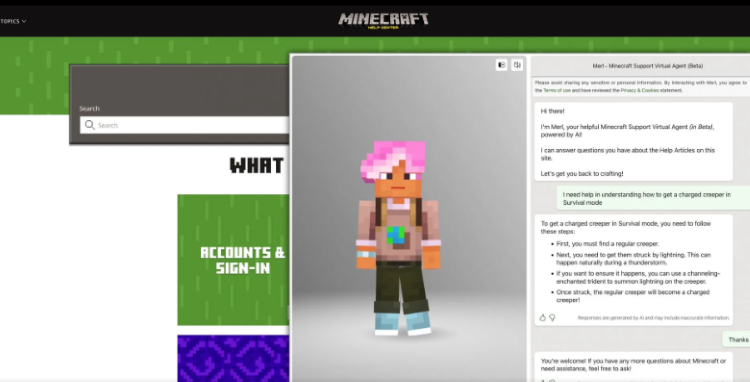Click the channeling-enchanted trident bullet point
Viewport: 750px width, 382px height.
point(638,277)
